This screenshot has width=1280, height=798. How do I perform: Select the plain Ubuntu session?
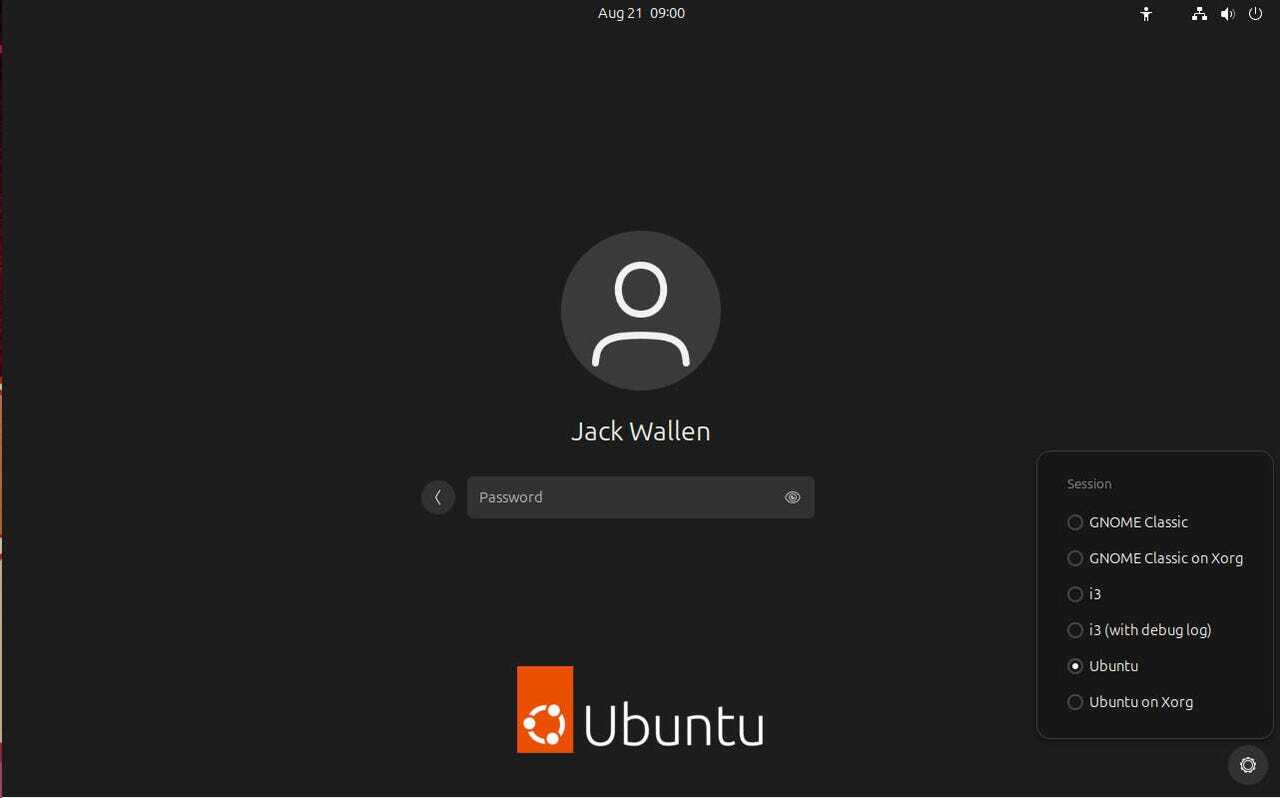[1103, 666]
